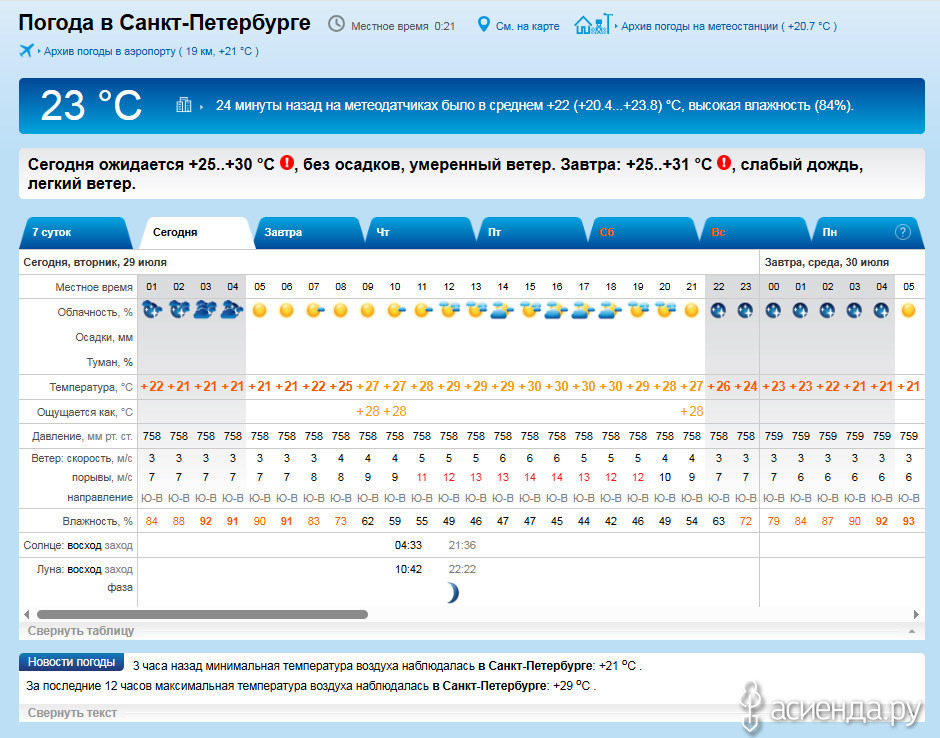Open Архив погоды на метеостанции link
Screen dimensions: 940x738
click(x=728, y=26)
